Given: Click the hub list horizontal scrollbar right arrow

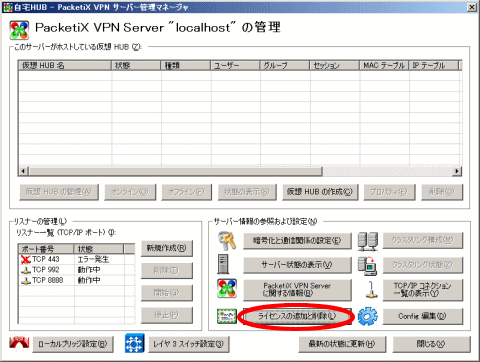Looking at the screenshot, I should [457, 171].
